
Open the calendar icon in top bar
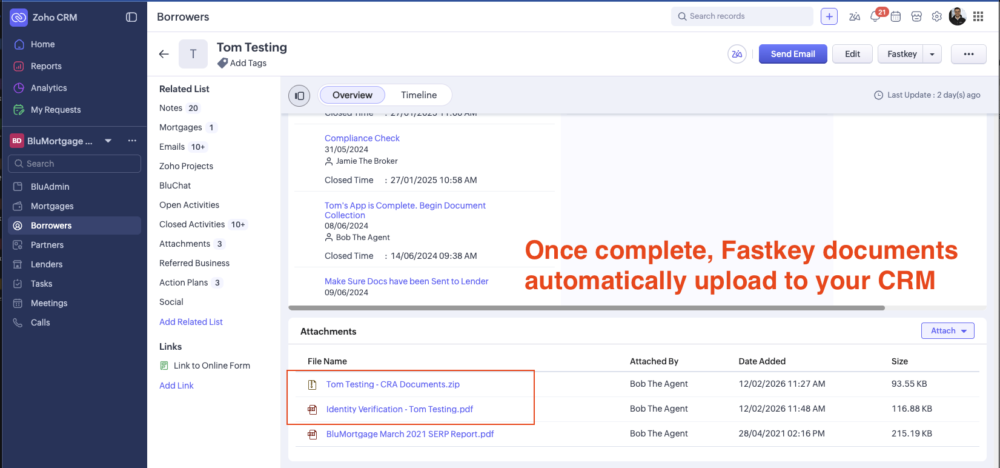pyautogui.click(x=896, y=17)
